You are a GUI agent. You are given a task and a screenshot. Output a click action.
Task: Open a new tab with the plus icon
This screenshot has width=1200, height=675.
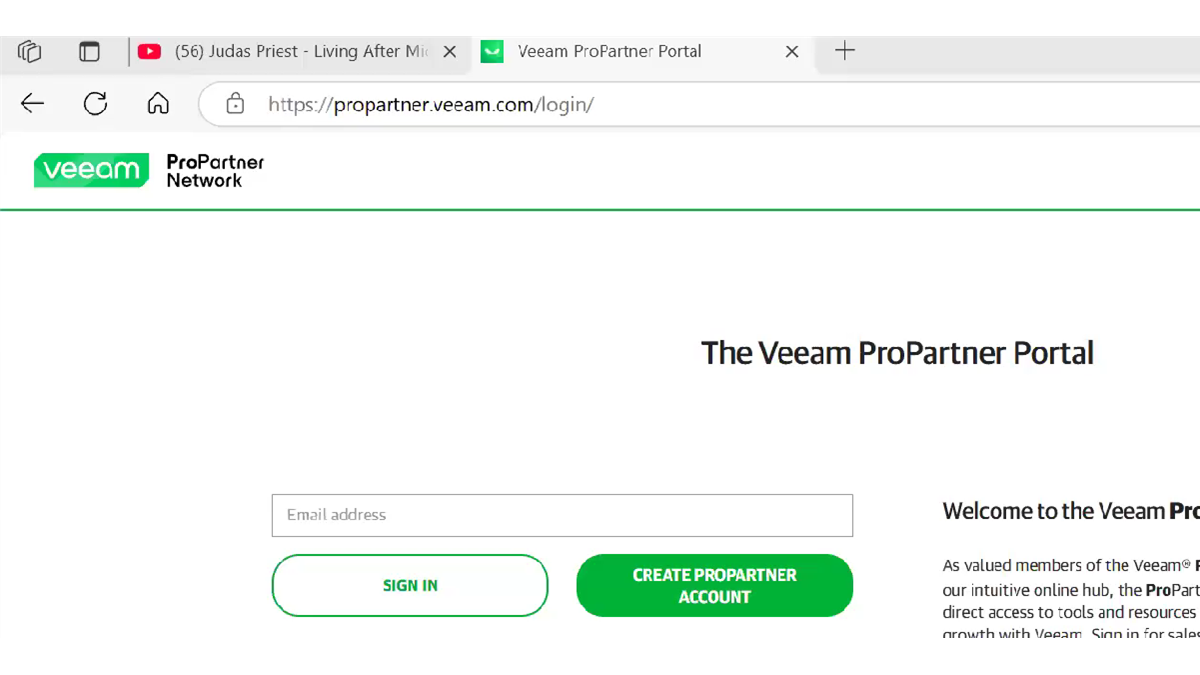845,51
